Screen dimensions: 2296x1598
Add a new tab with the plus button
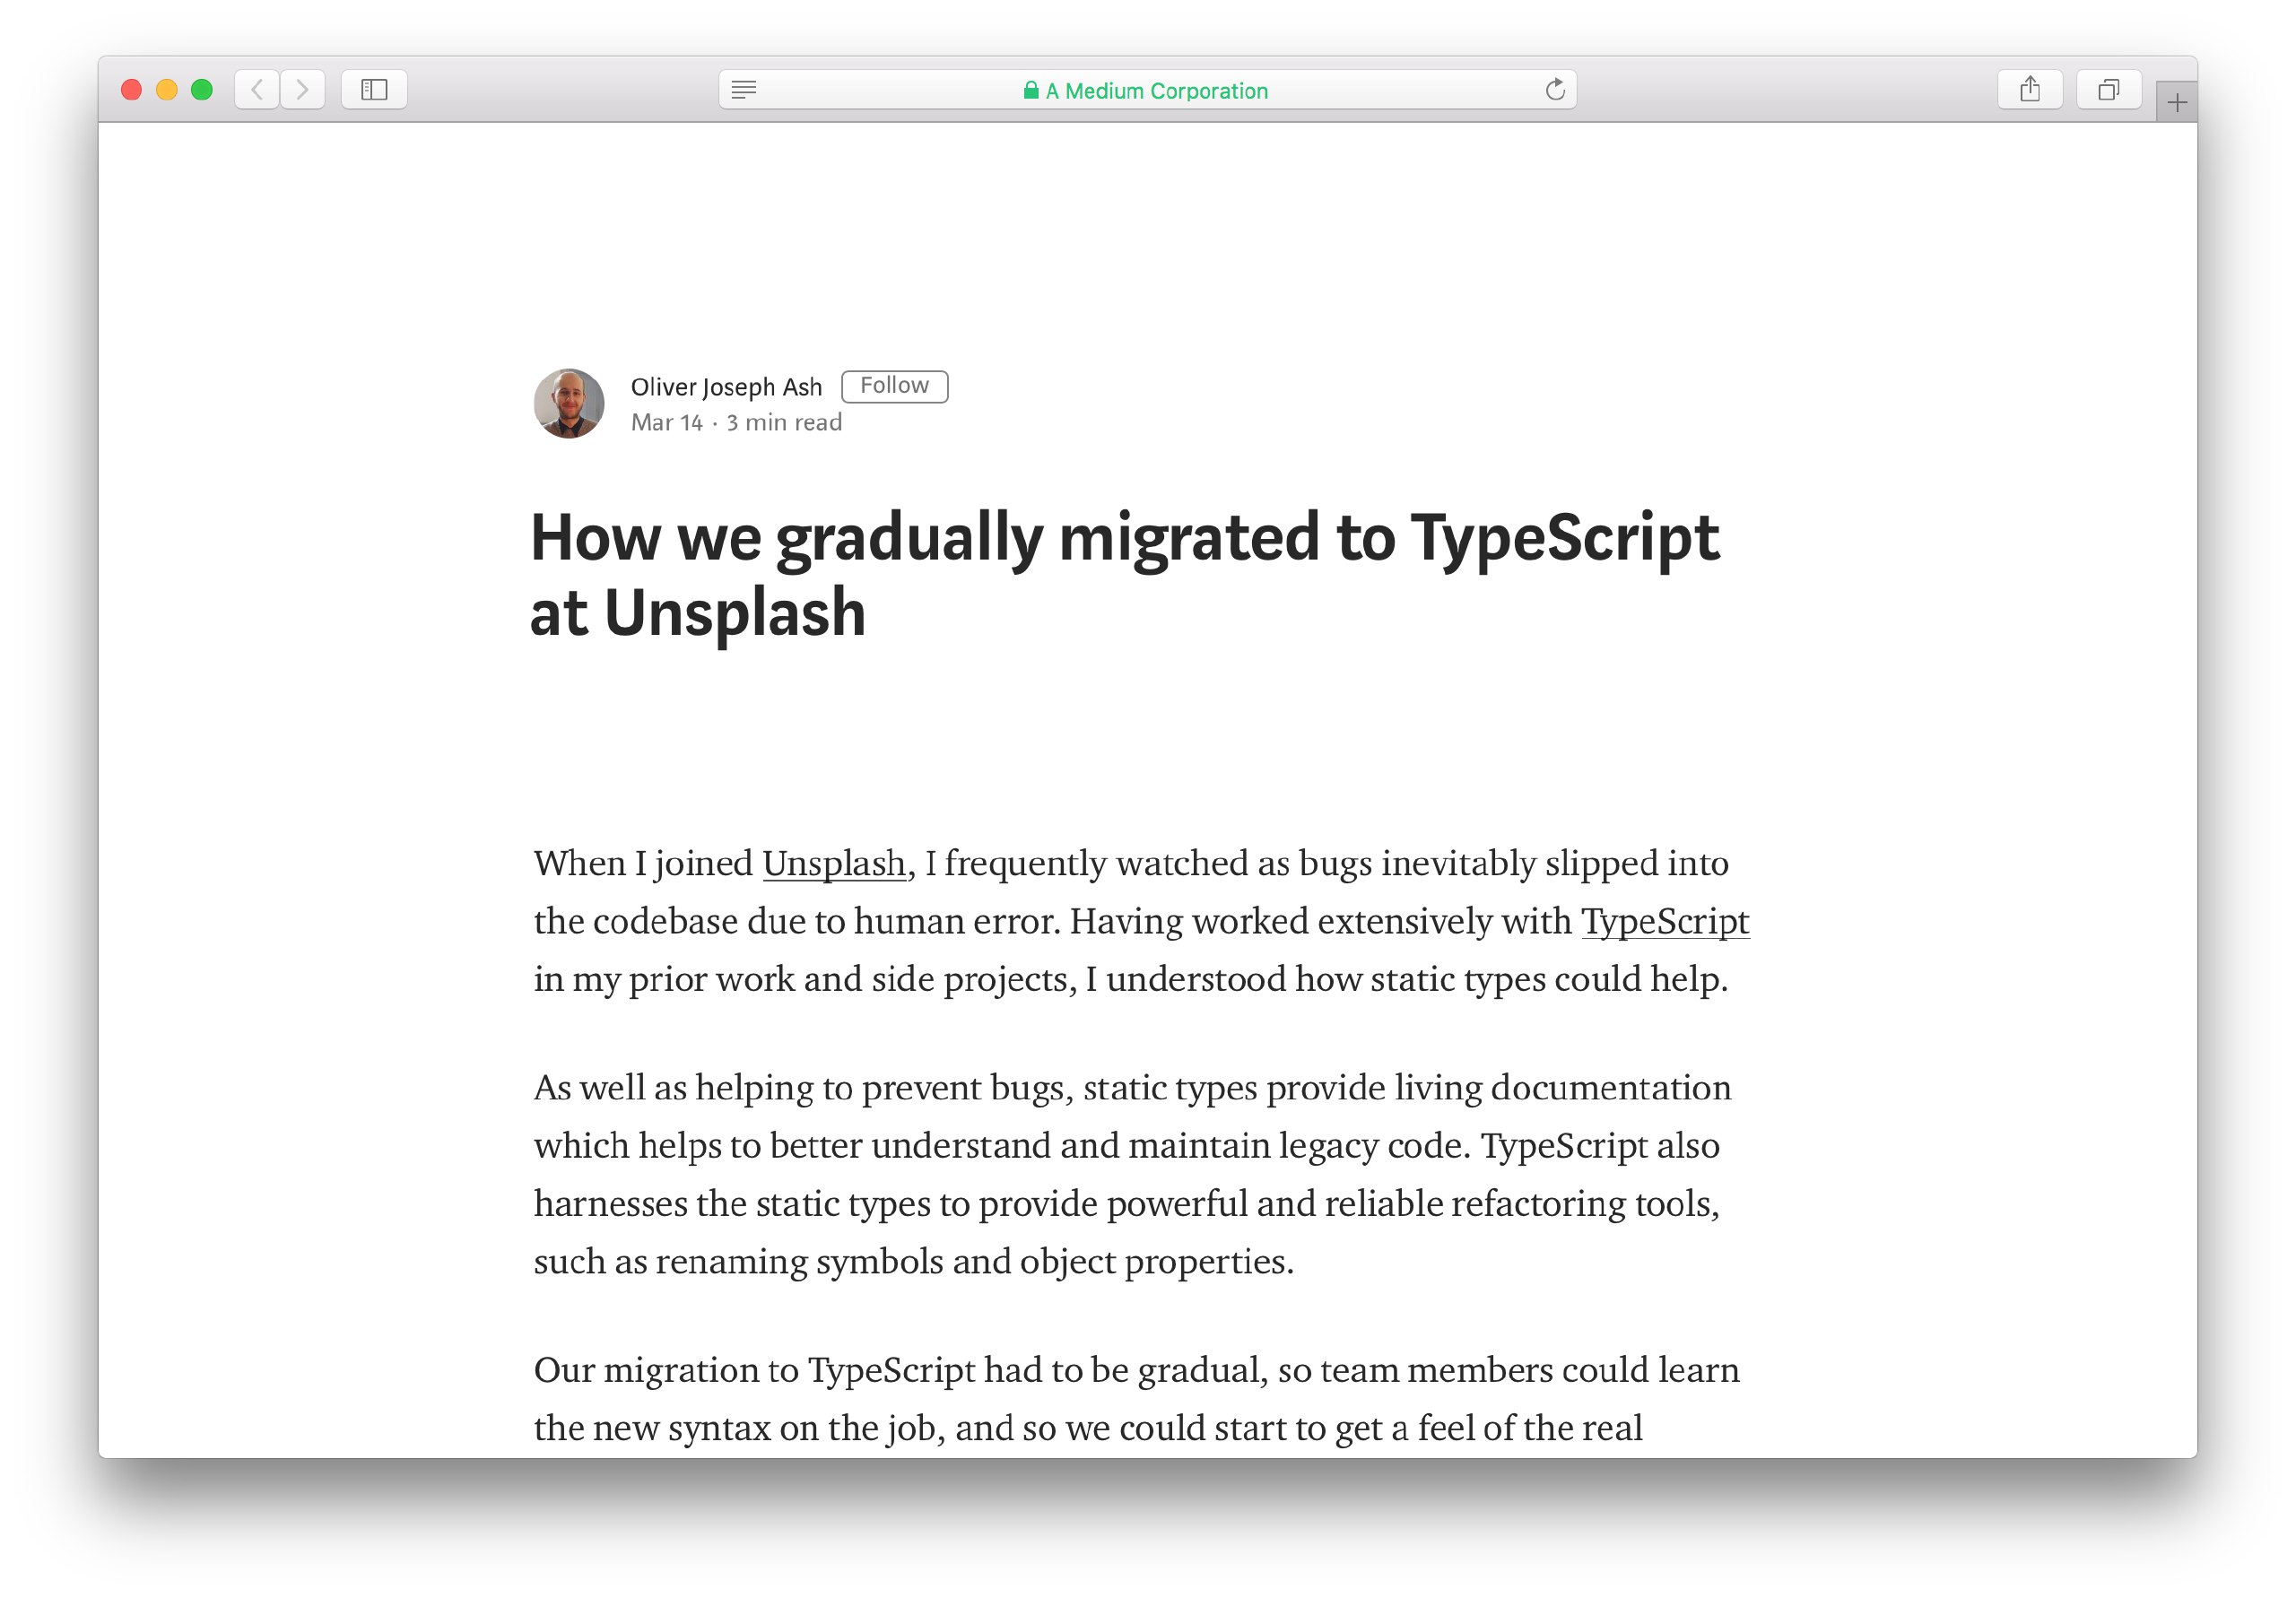click(2177, 102)
